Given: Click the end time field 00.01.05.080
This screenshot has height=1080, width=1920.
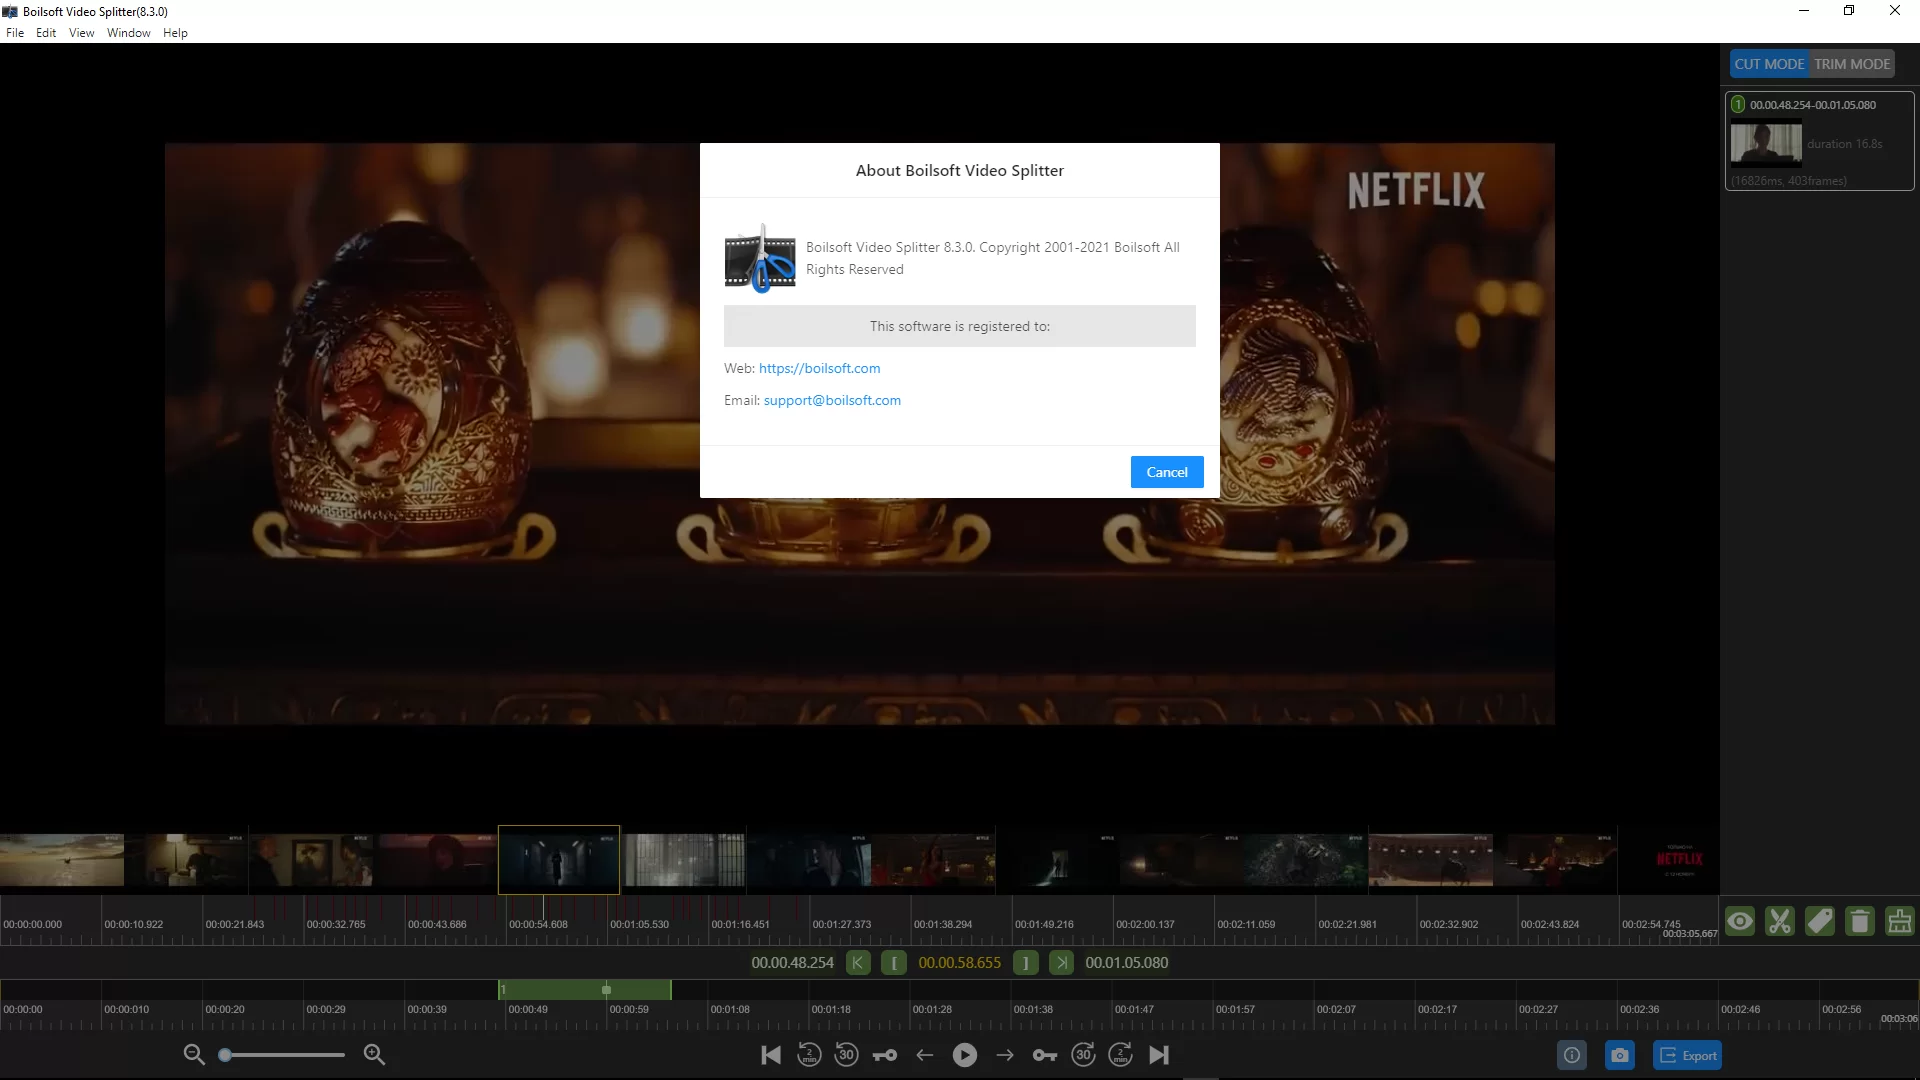Looking at the screenshot, I should (x=1127, y=962).
